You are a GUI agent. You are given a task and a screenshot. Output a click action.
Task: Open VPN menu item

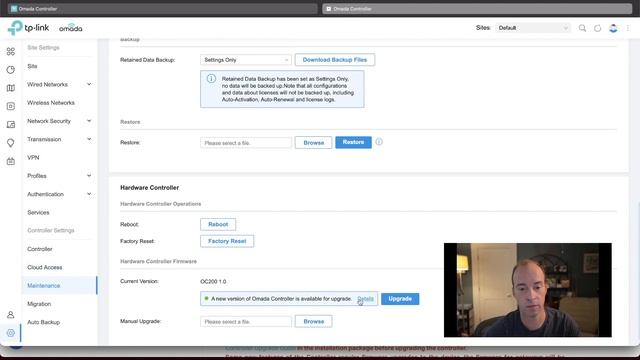(x=33, y=158)
